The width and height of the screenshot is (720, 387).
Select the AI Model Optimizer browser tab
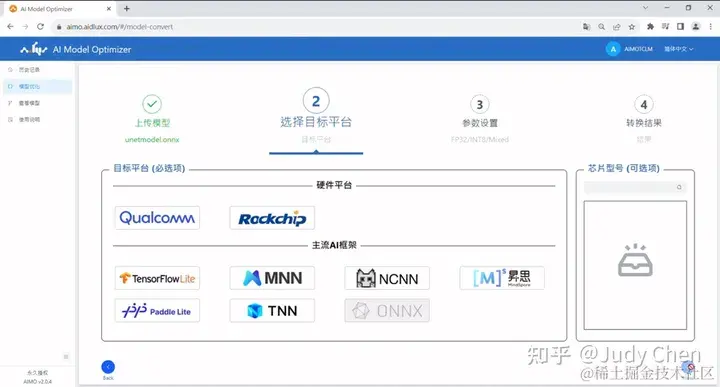pos(60,8)
